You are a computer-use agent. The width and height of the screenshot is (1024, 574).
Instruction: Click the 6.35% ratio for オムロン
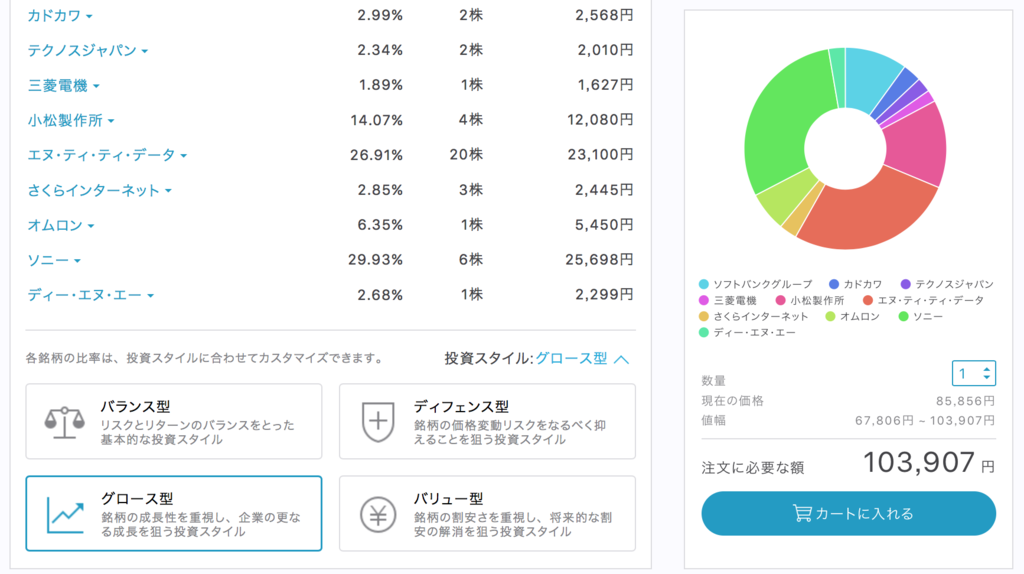[x=380, y=225]
